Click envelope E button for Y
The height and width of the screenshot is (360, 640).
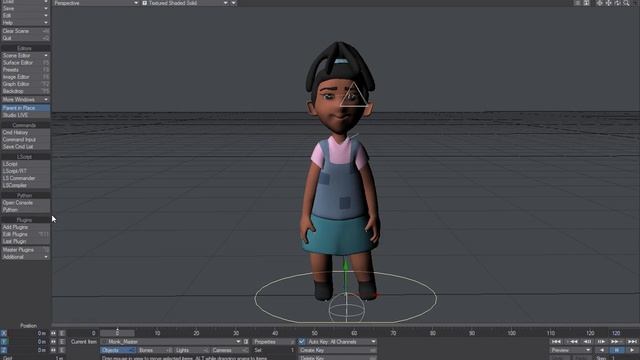[62, 342]
